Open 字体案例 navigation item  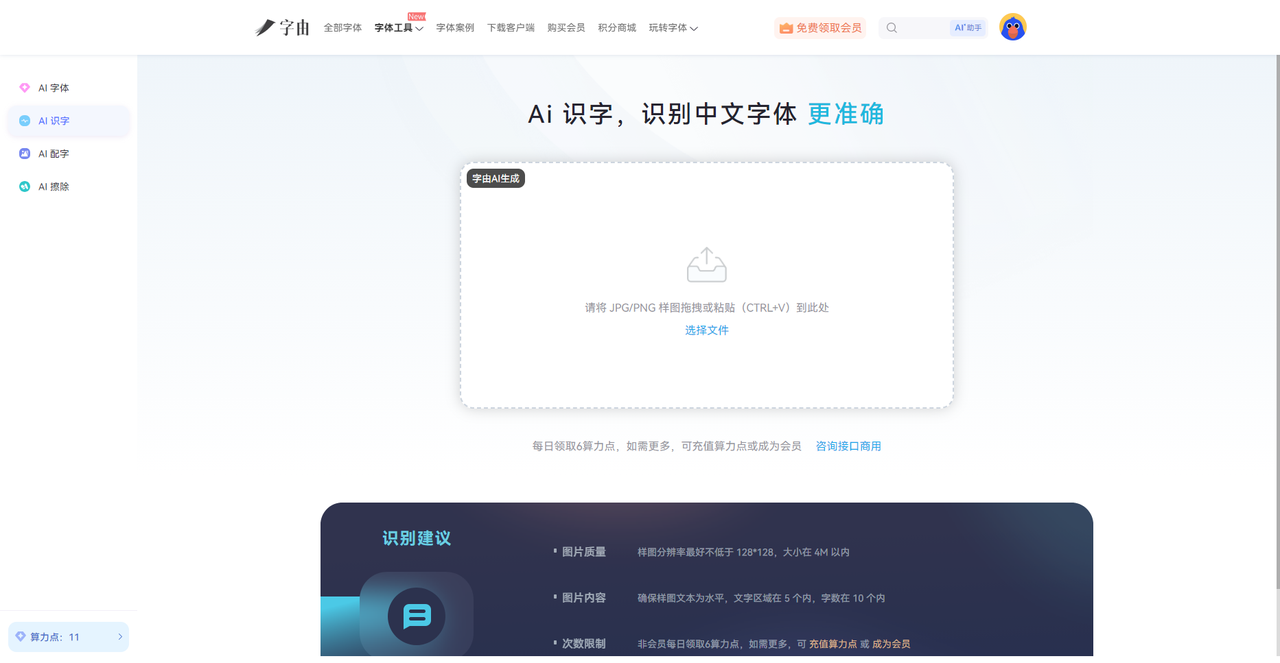pos(455,28)
